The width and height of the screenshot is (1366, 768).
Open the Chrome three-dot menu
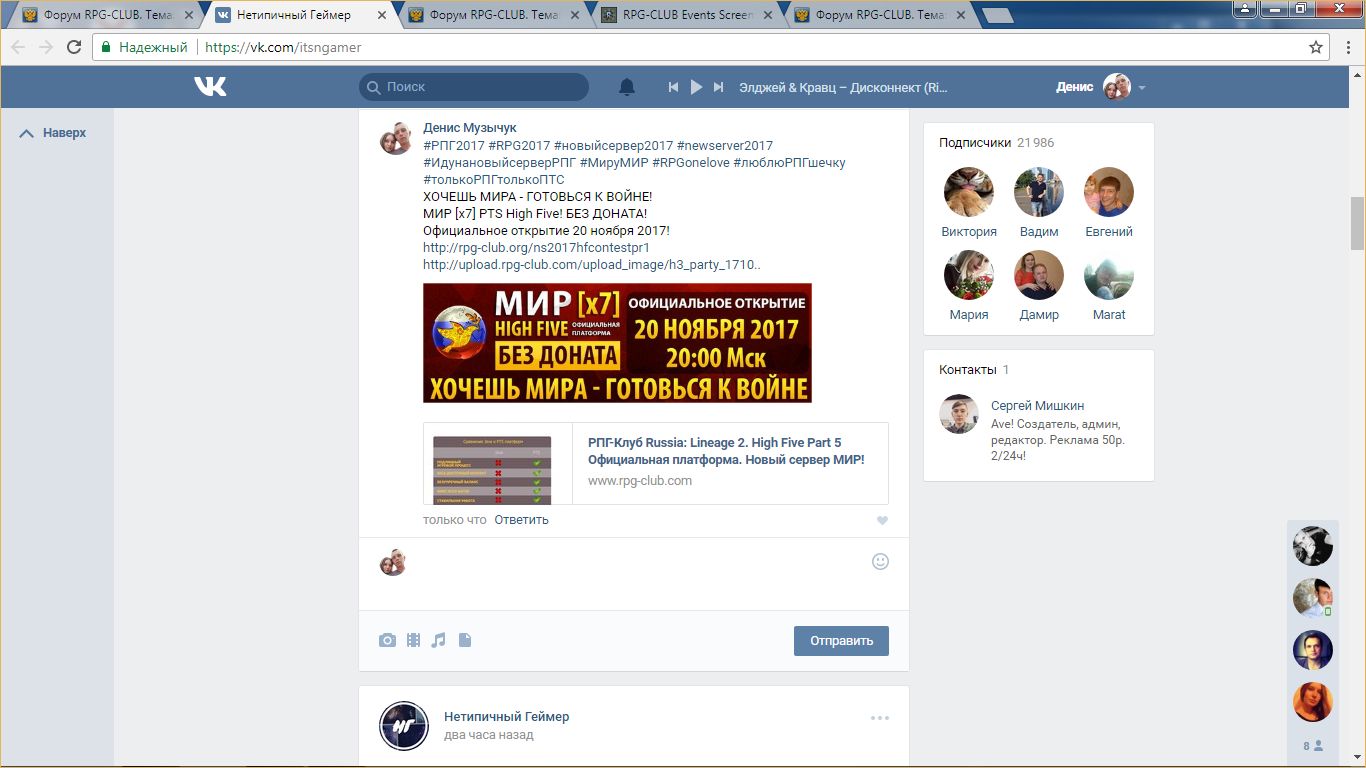coord(1347,47)
